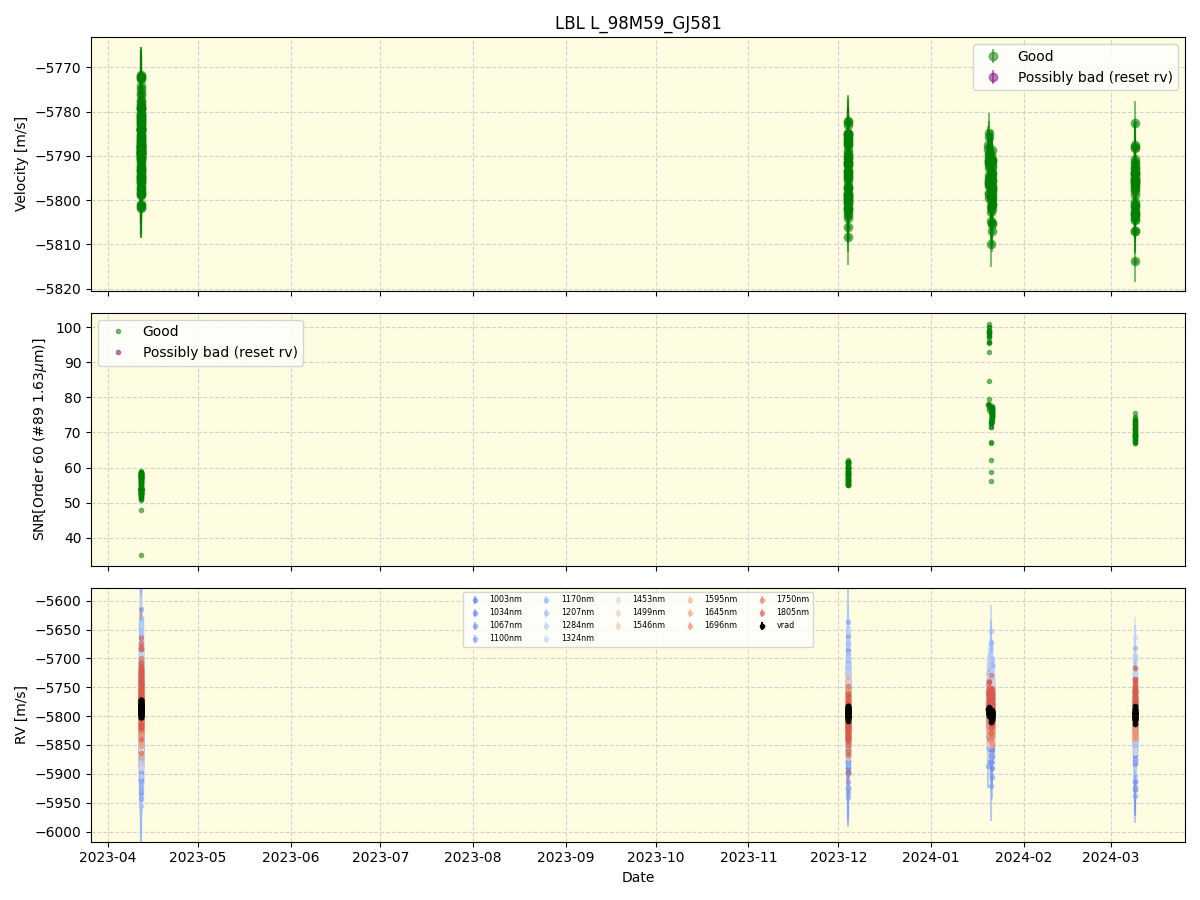Click the 1284nm legend marker
The height and width of the screenshot is (900, 1200).
click(x=547, y=625)
